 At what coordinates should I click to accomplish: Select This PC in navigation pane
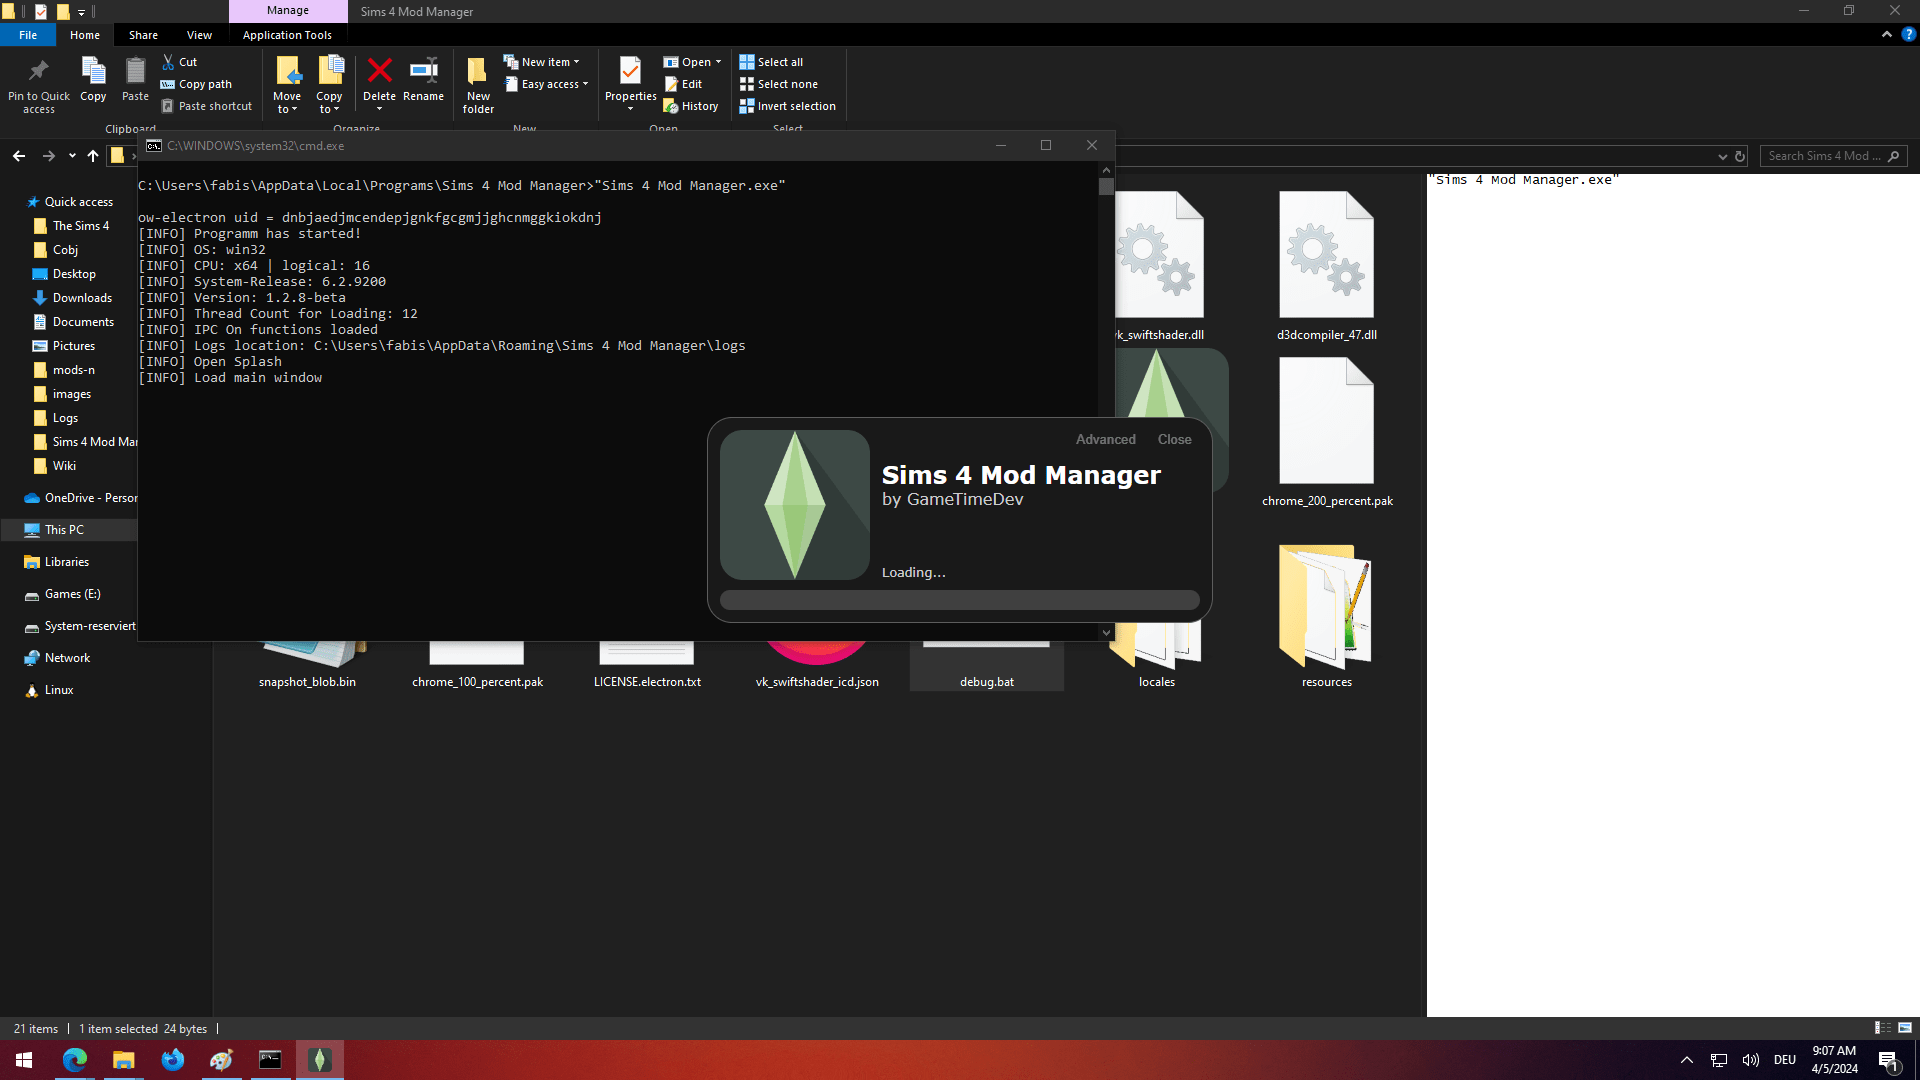click(64, 530)
